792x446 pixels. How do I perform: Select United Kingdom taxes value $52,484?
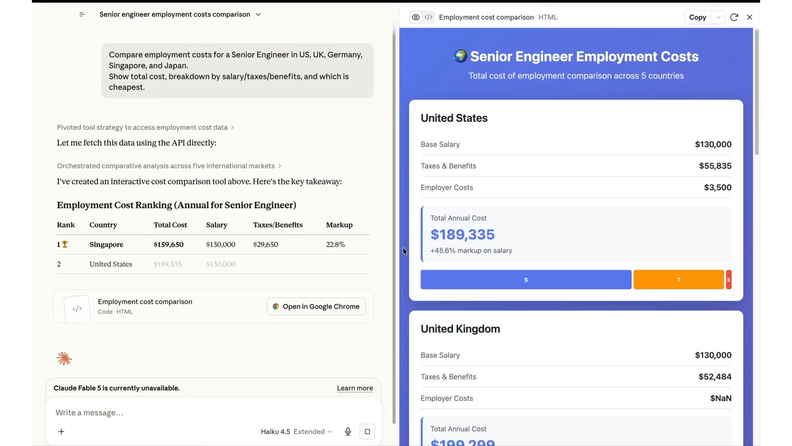pyautogui.click(x=715, y=377)
